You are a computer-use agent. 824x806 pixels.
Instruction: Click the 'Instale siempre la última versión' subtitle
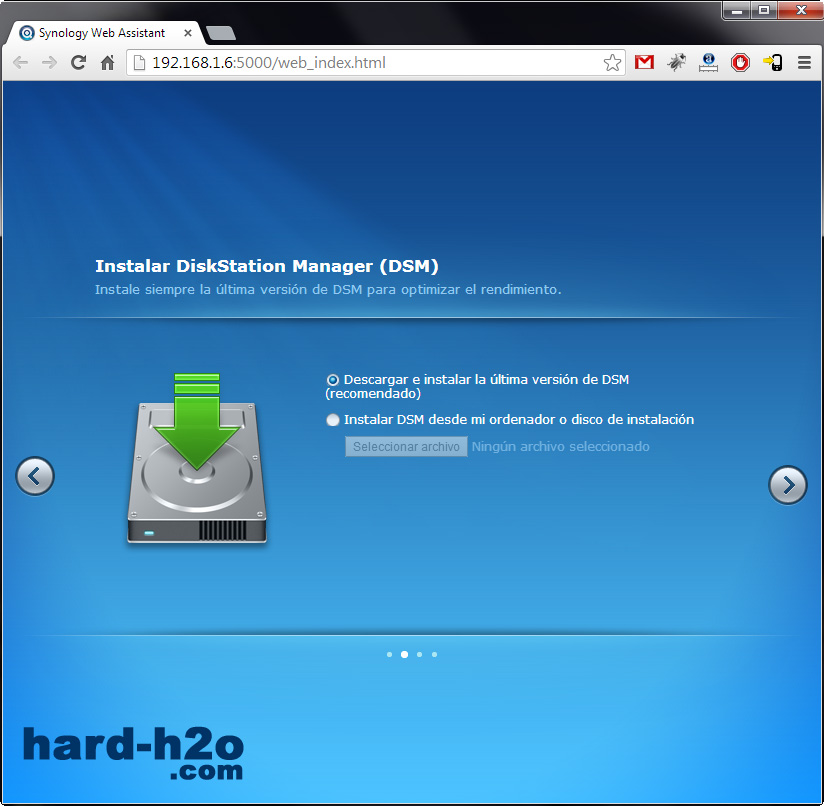pos(328,290)
